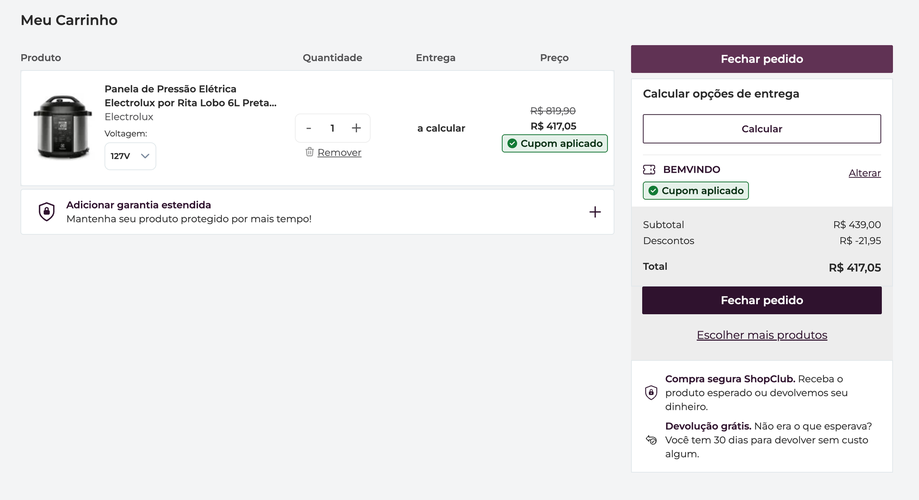Screen dimensions: 919x500
Task: Decrease quantity with the minus button
Action: pos(309,128)
